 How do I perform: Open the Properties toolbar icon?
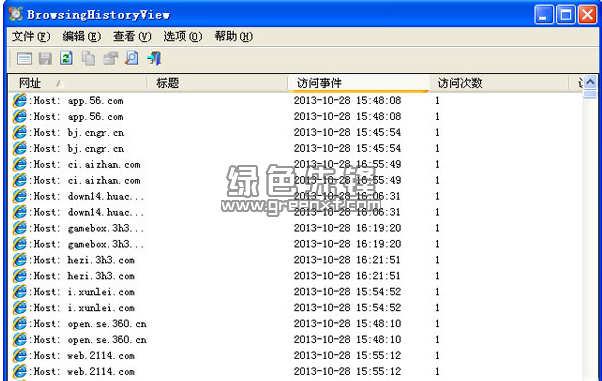tap(111, 59)
